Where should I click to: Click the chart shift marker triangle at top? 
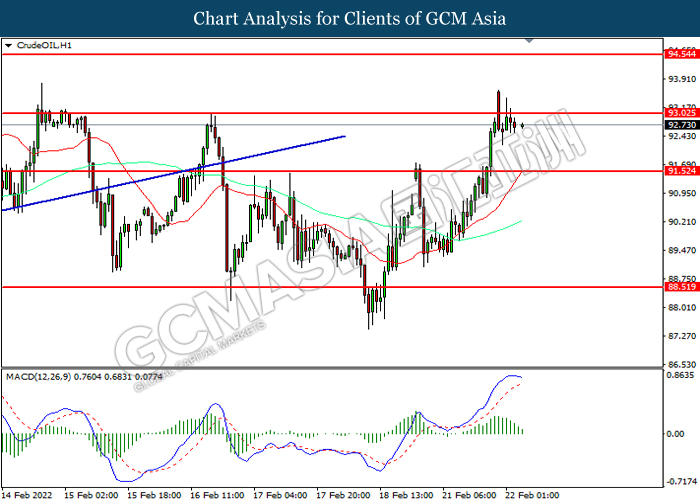529,41
